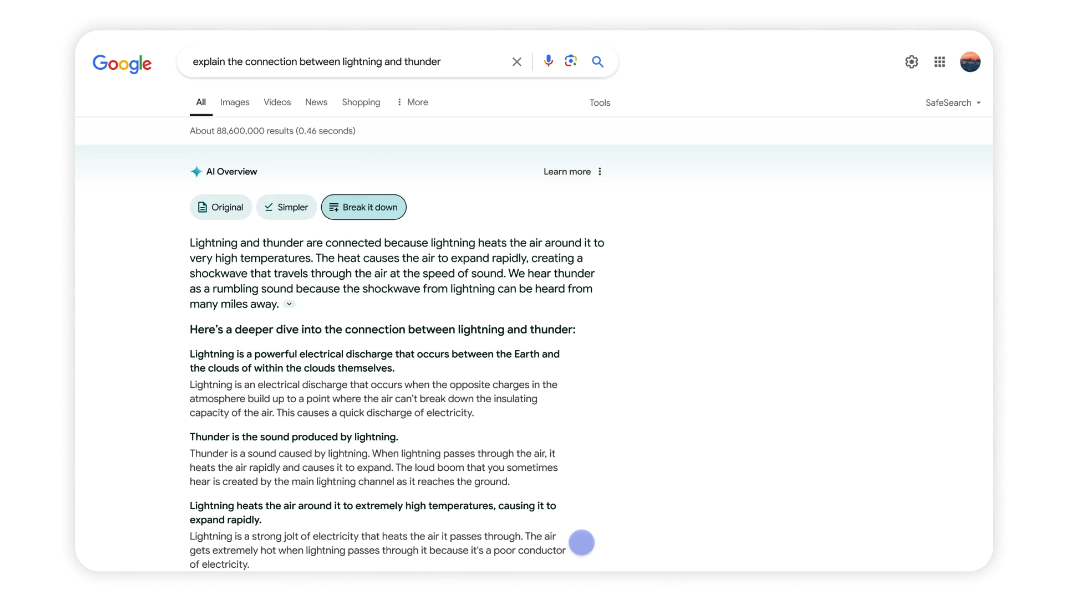1069x604 pixels.
Task: Open the settings gear icon
Action: click(911, 62)
